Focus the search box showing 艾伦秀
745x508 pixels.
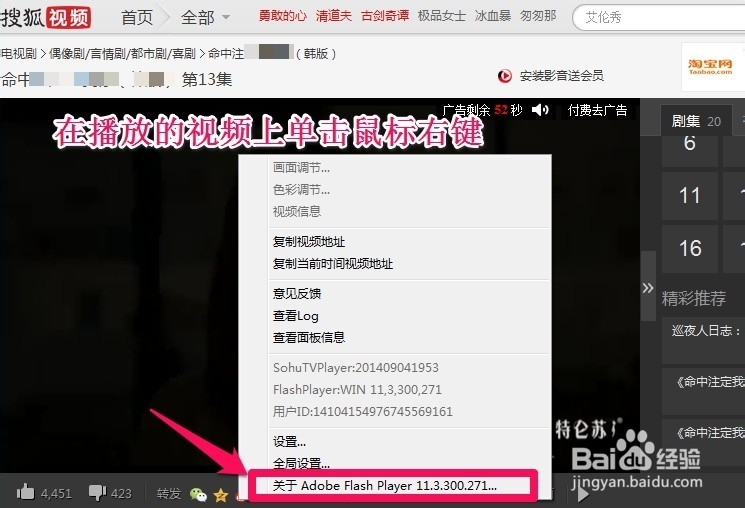tap(659, 18)
